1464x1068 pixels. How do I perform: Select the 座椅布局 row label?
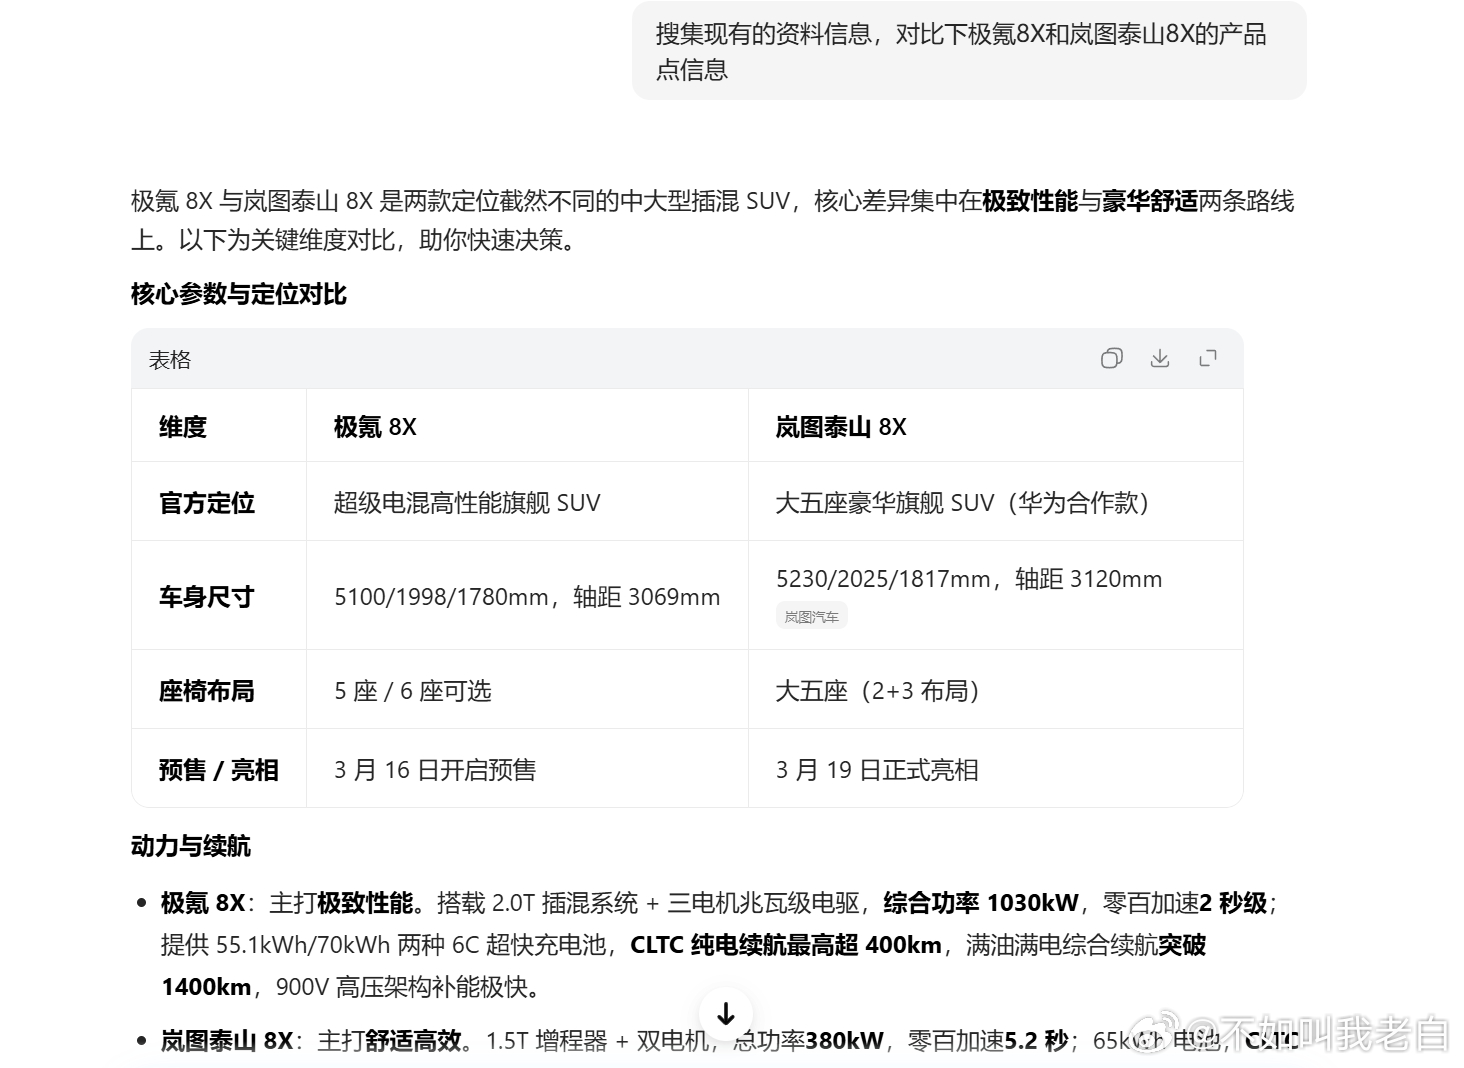207,691
